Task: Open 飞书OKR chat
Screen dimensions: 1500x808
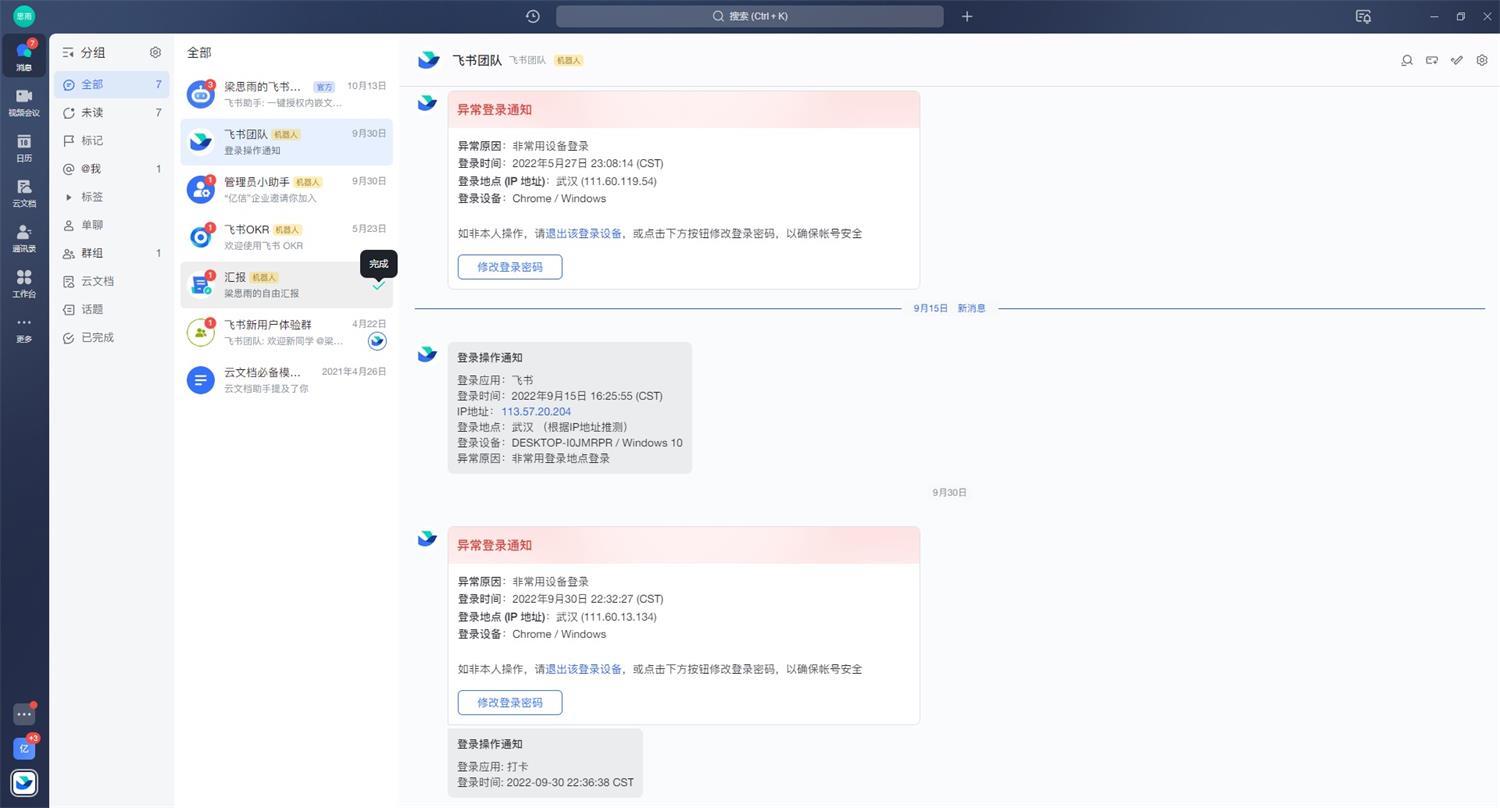Action: click(286, 237)
